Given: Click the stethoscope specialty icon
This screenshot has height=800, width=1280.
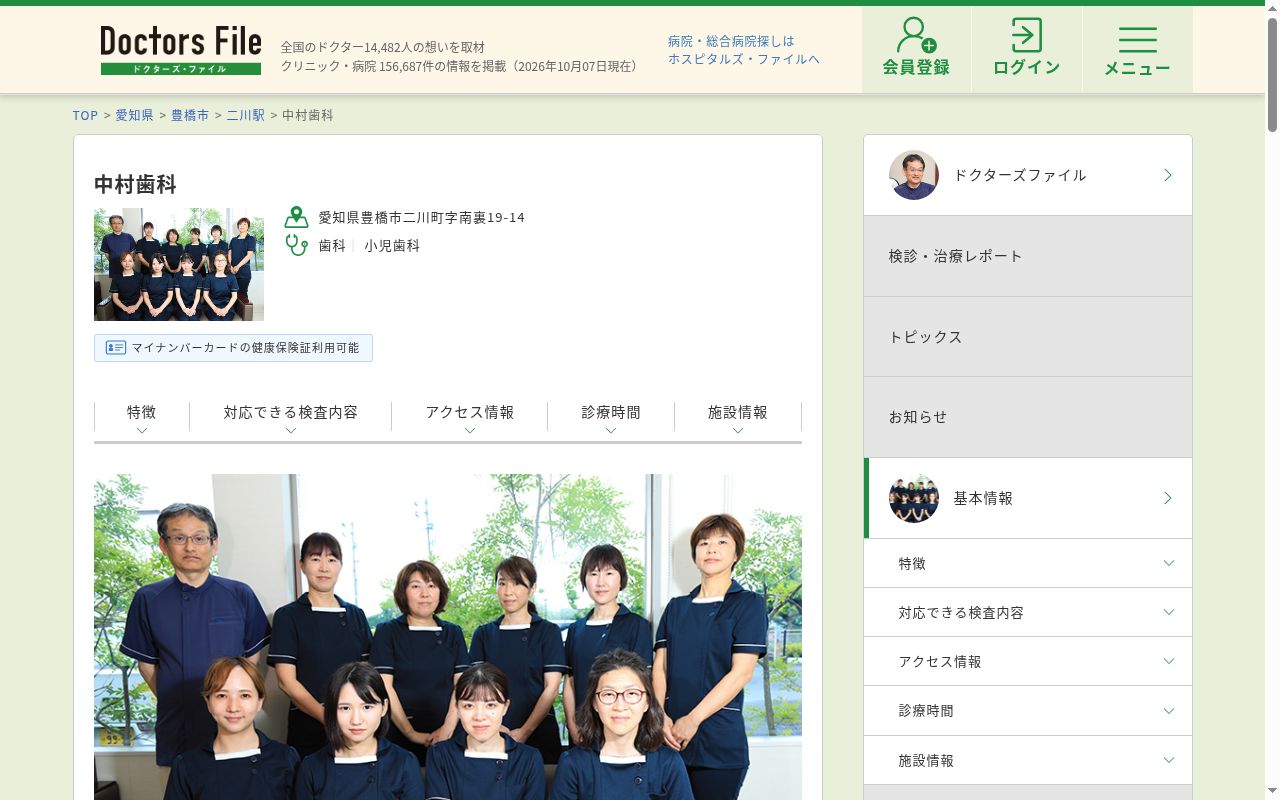Looking at the screenshot, I should tap(296, 245).
